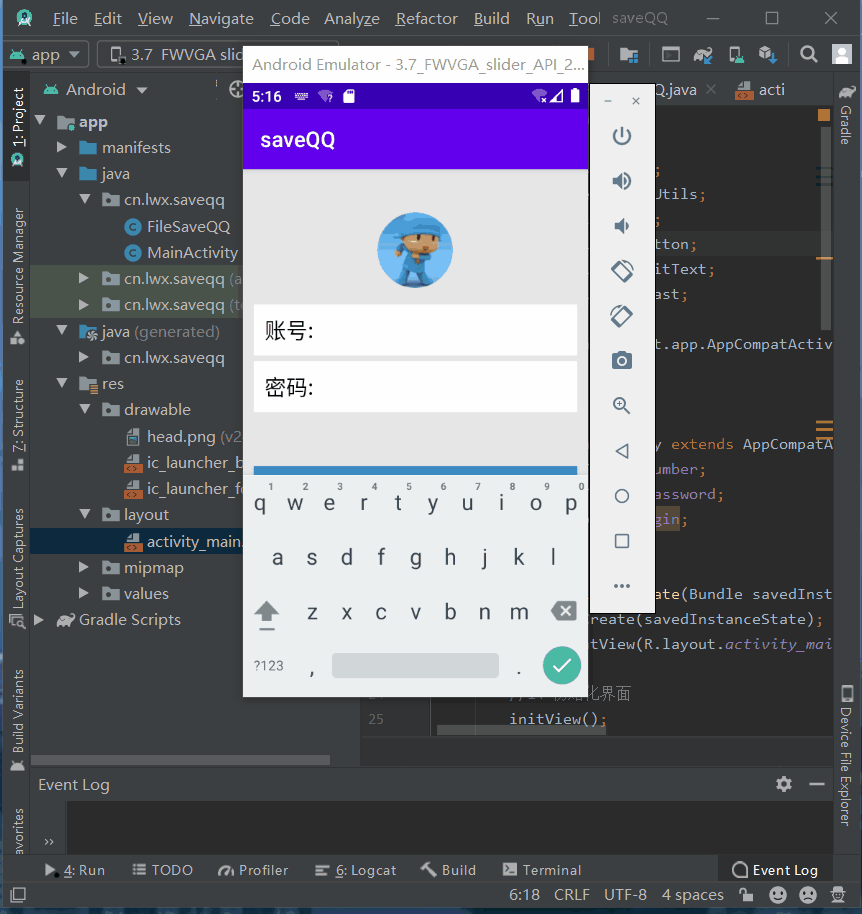Tap the keyboard shift arrow key
The height and width of the screenshot is (914, 862).
[x=266, y=613]
